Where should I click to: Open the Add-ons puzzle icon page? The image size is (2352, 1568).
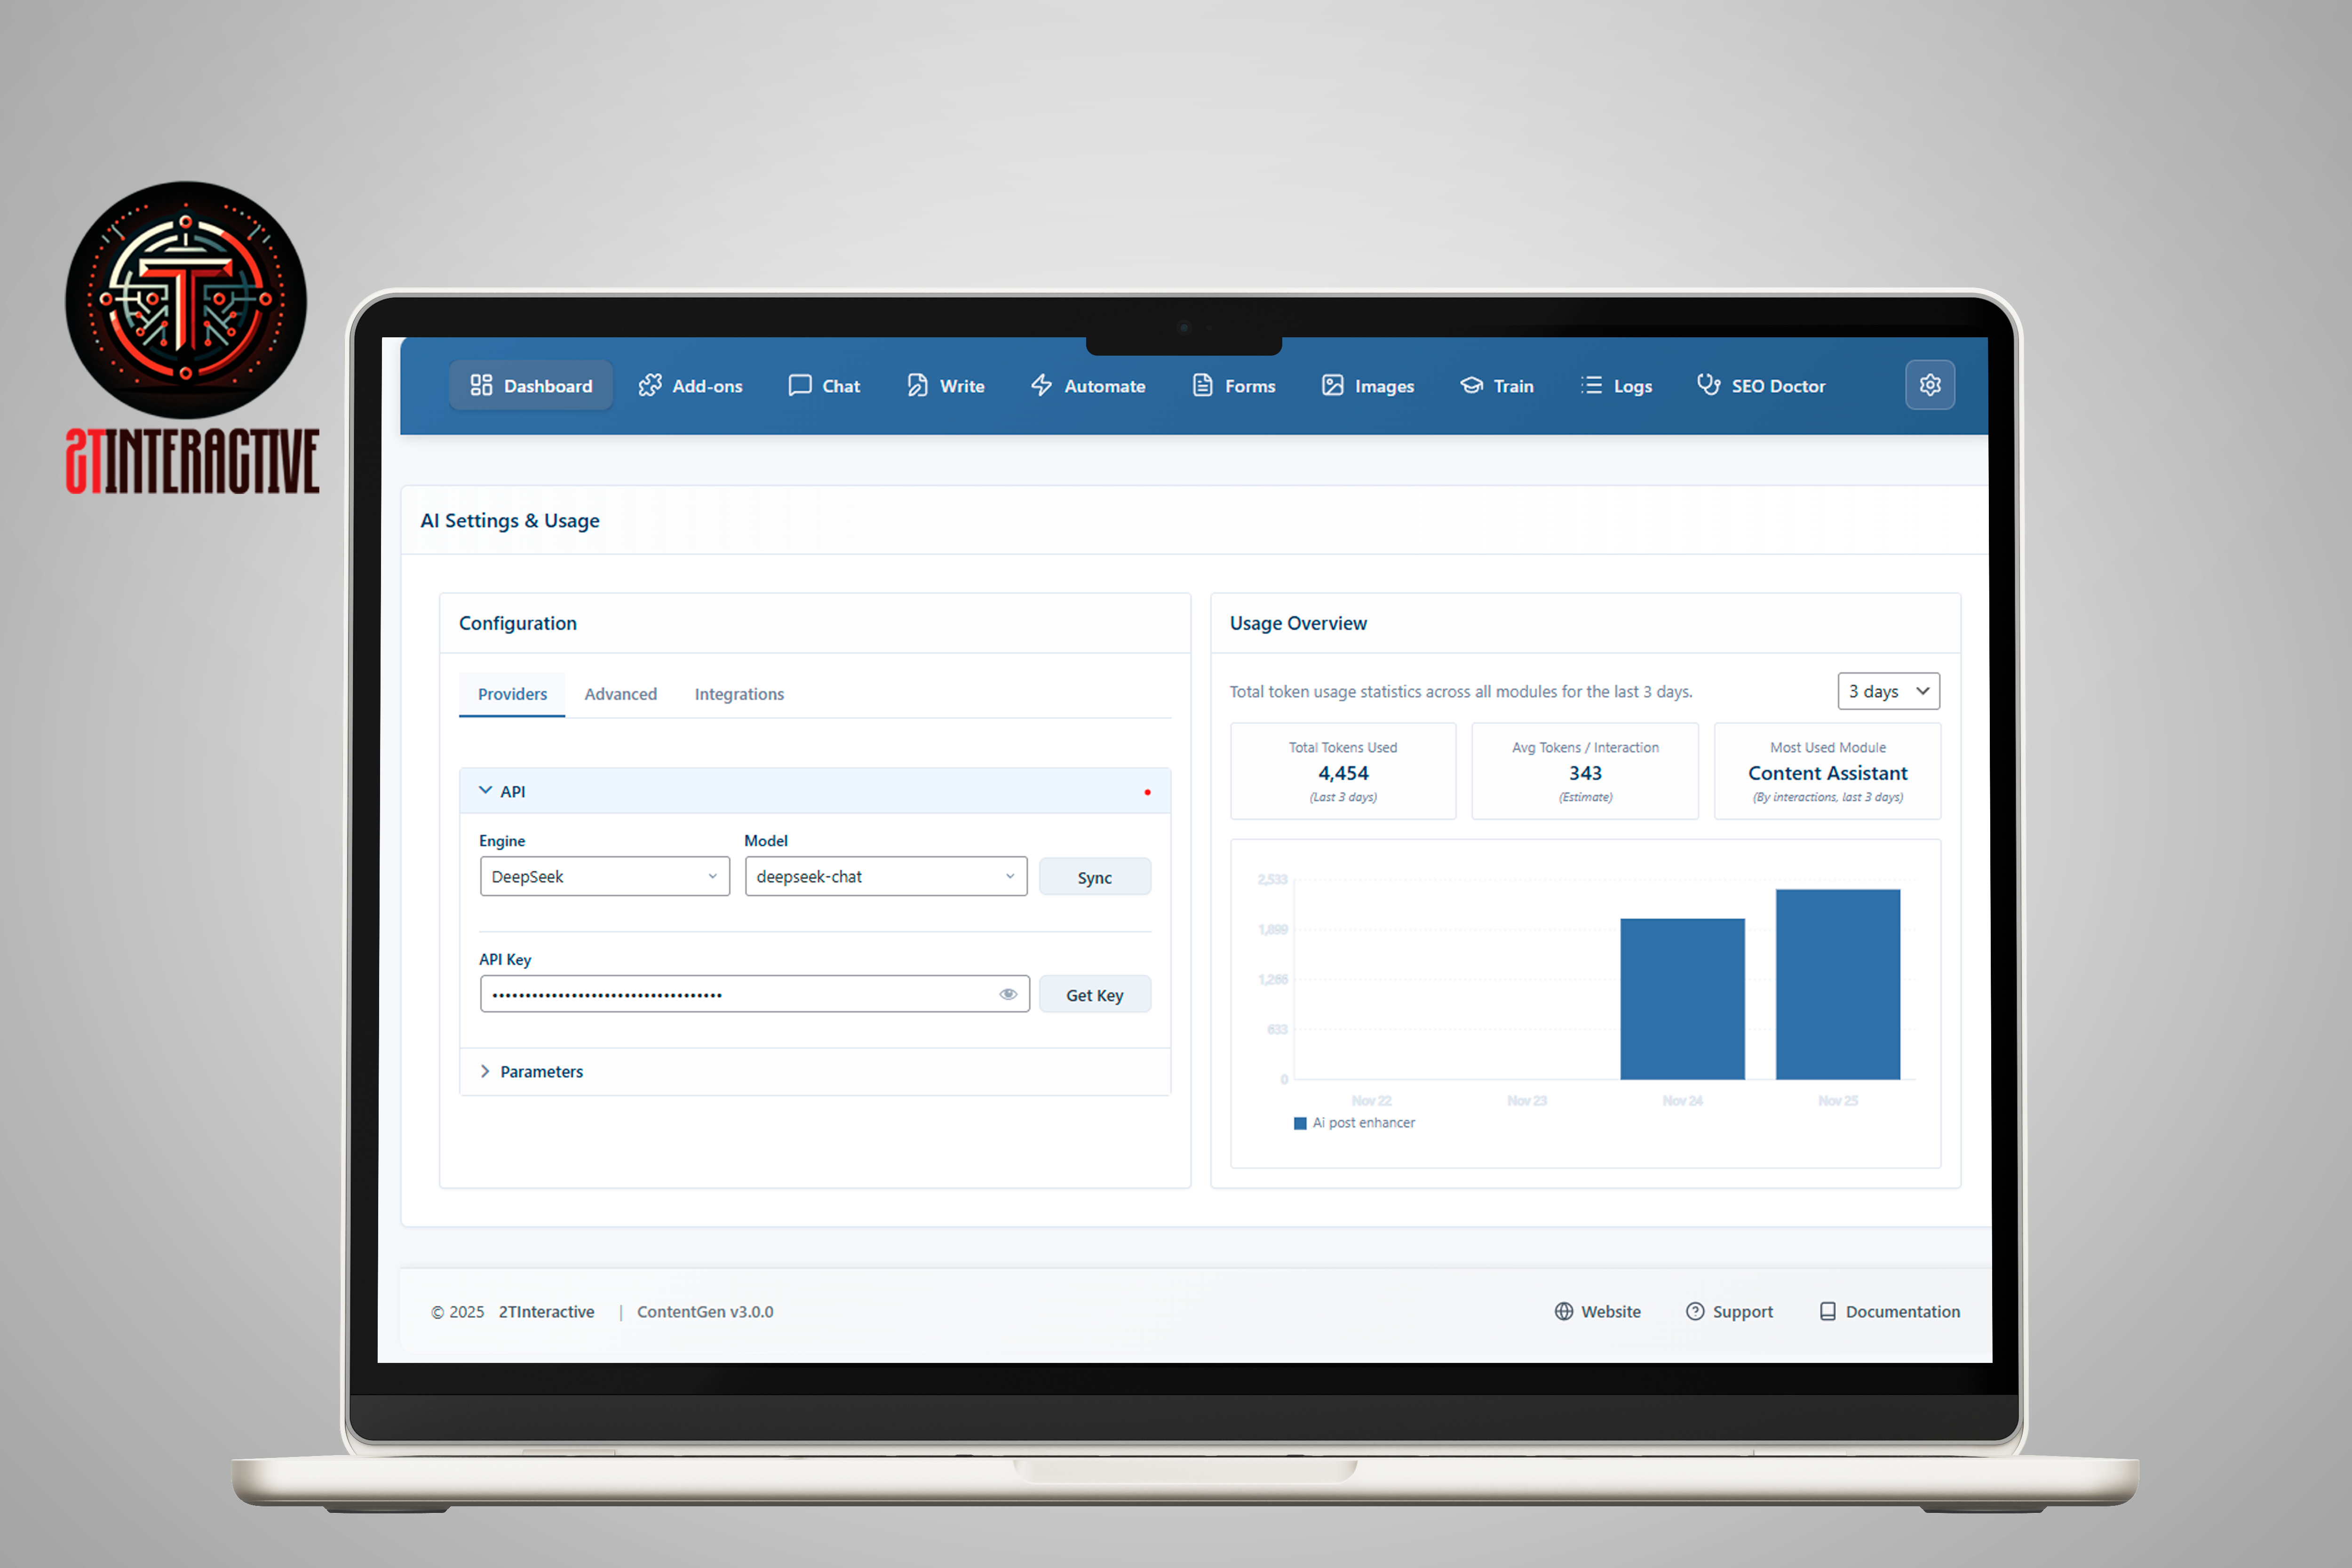690,386
